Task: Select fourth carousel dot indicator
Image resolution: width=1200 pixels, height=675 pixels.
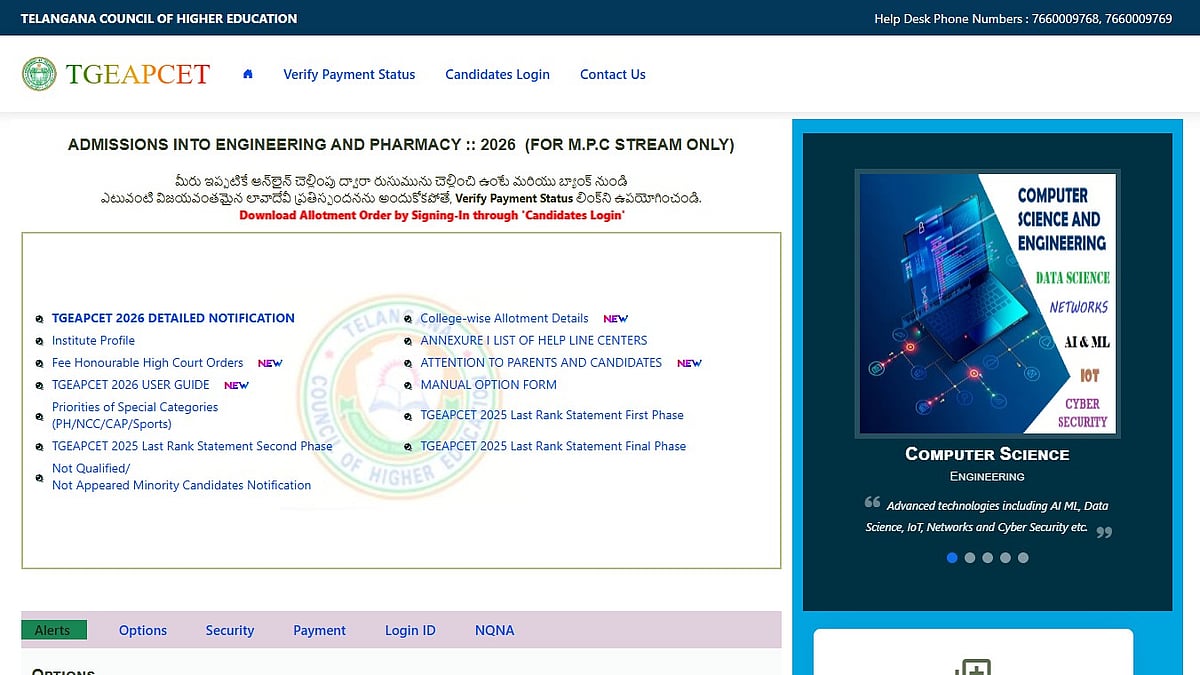Action: pos(1005,558)
